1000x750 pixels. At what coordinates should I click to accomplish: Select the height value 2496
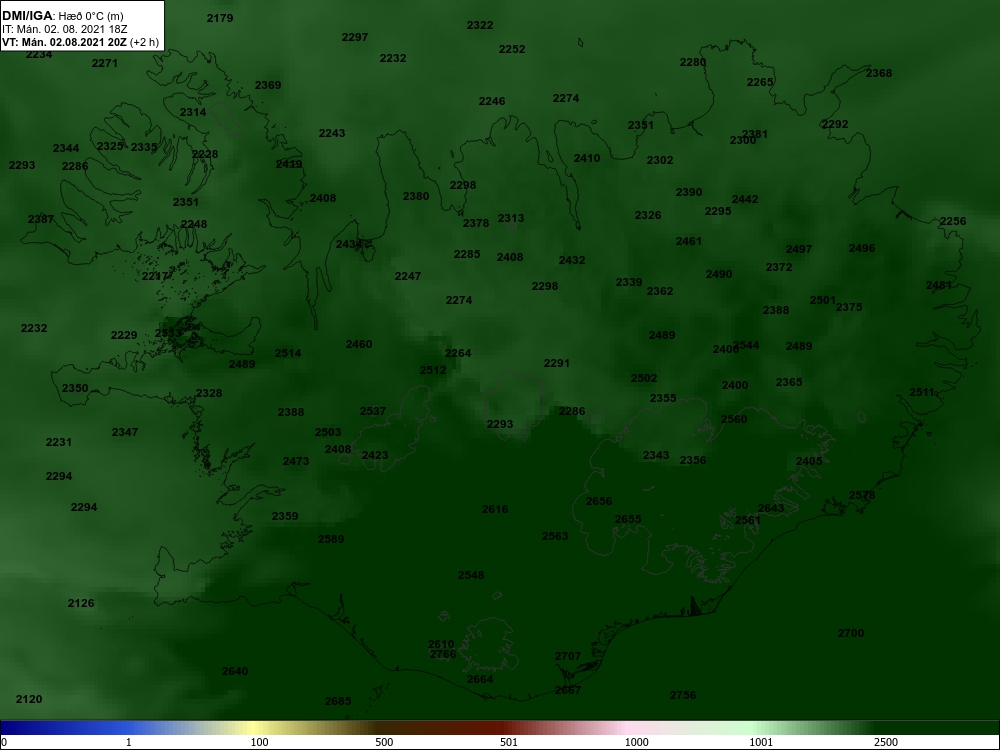click(x=862, y=249)
